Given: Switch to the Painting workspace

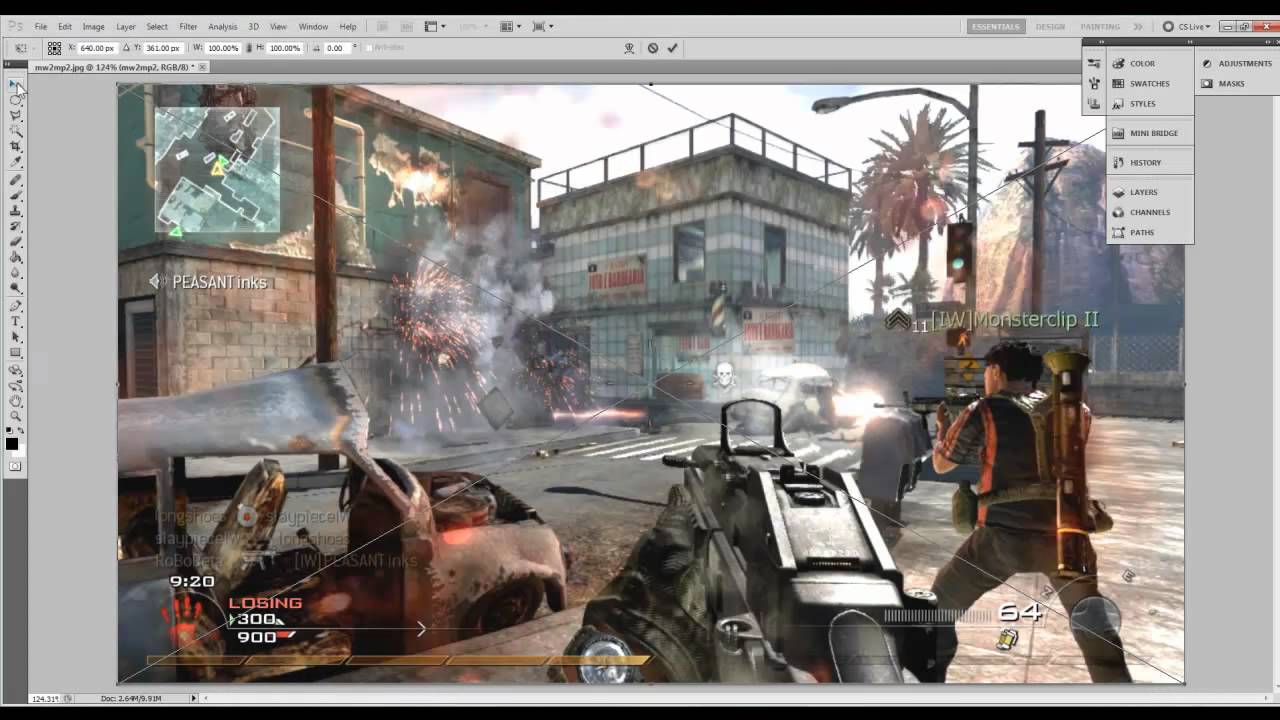Looking at the screenshot, I should point(1100,27).
